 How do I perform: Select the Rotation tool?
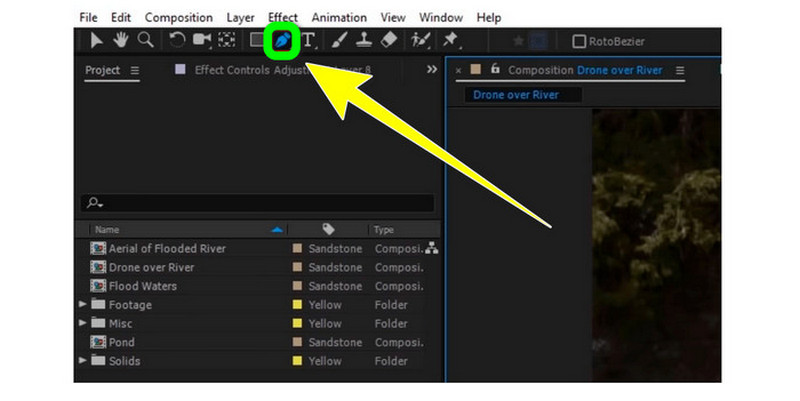[x=177, y=40]
